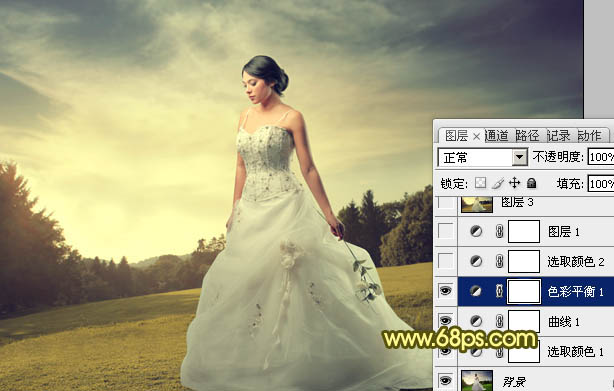This screenshot has height=391, width=614.
Task: Select layer named 曲线 1
Action: click(563, 322)
